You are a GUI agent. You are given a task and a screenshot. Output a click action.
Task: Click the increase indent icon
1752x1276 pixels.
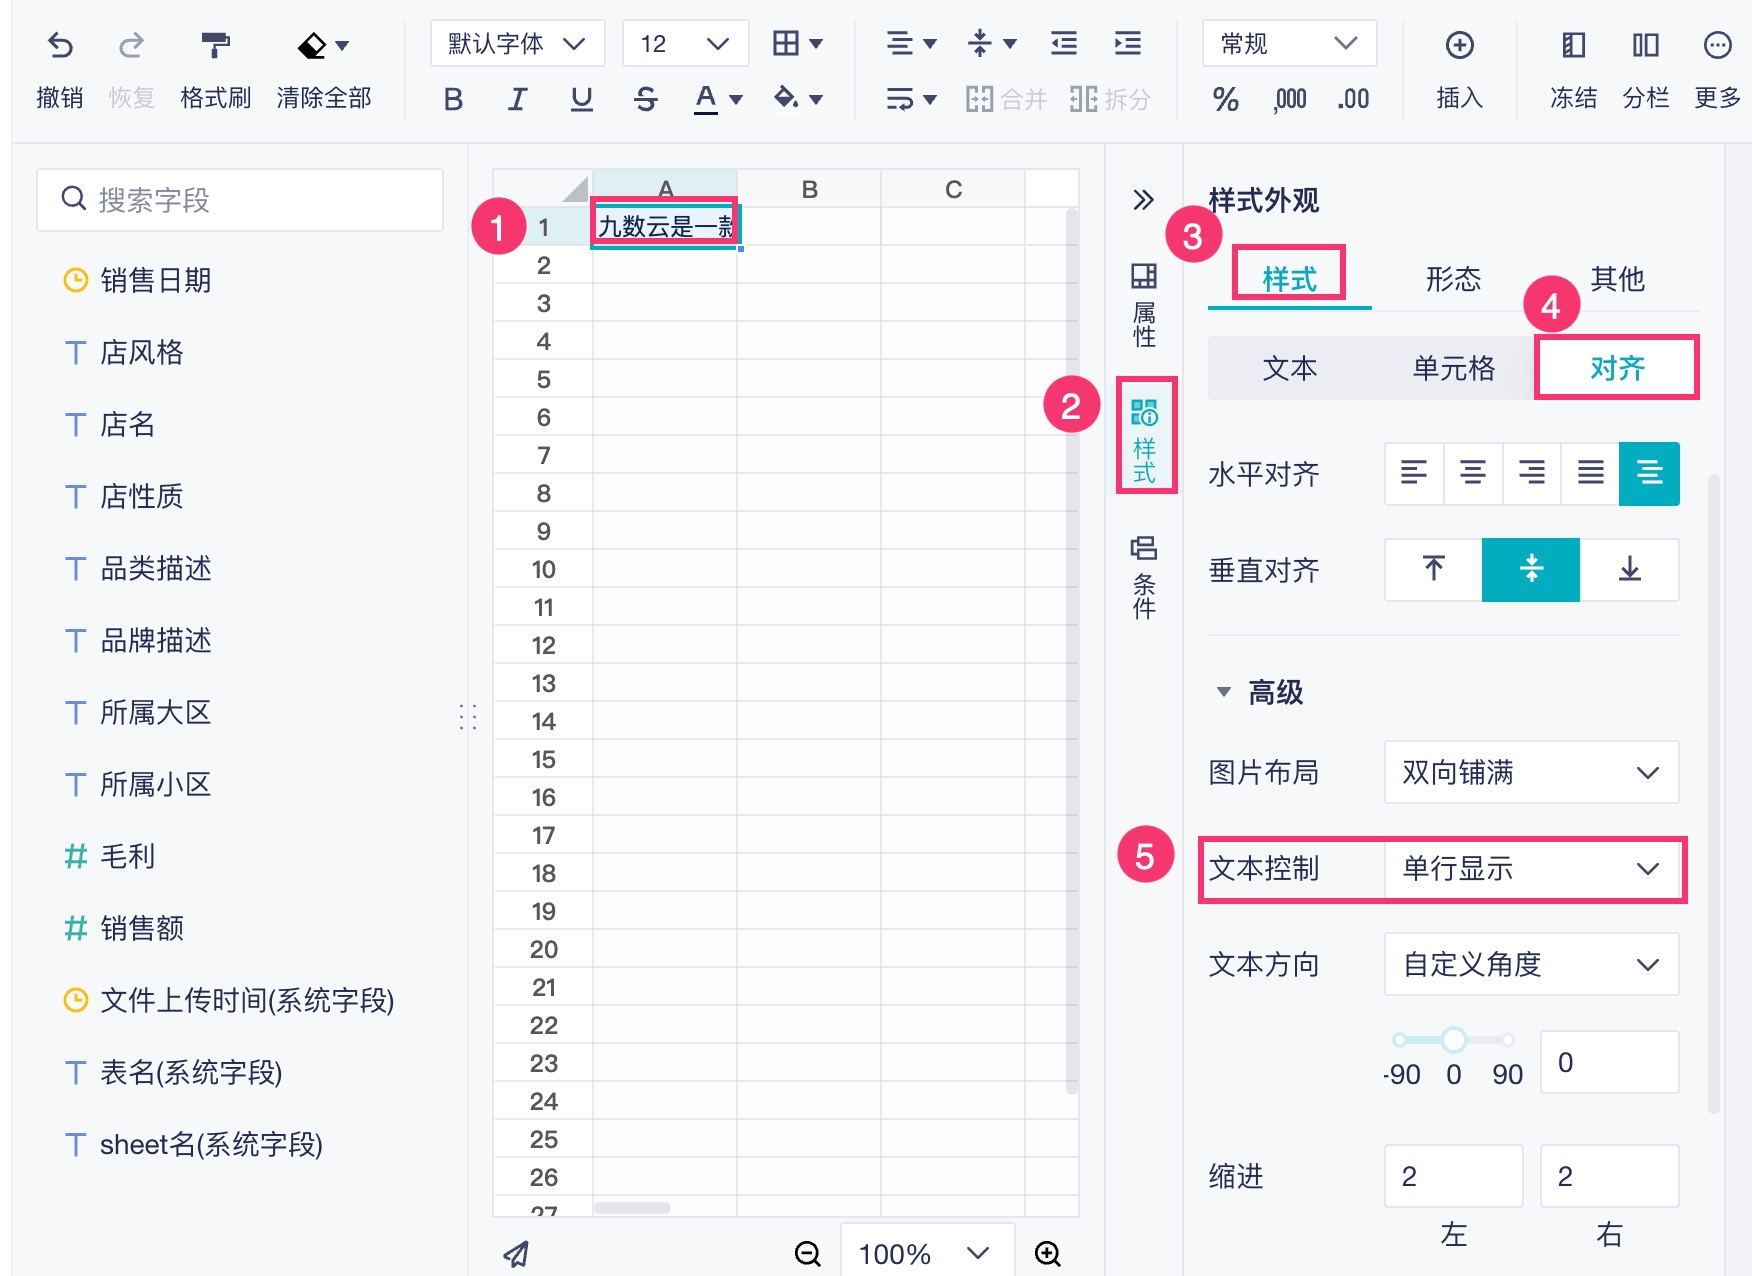tap(1128, 43)
